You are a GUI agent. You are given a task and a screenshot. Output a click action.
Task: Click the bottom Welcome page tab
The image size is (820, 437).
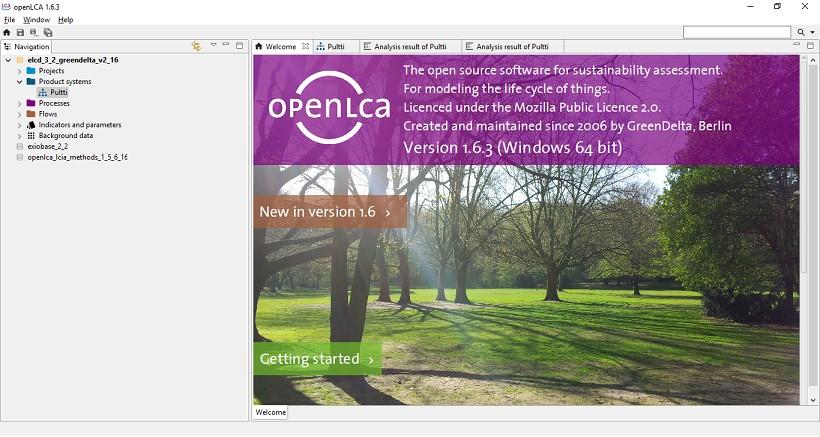coord(271,412)
